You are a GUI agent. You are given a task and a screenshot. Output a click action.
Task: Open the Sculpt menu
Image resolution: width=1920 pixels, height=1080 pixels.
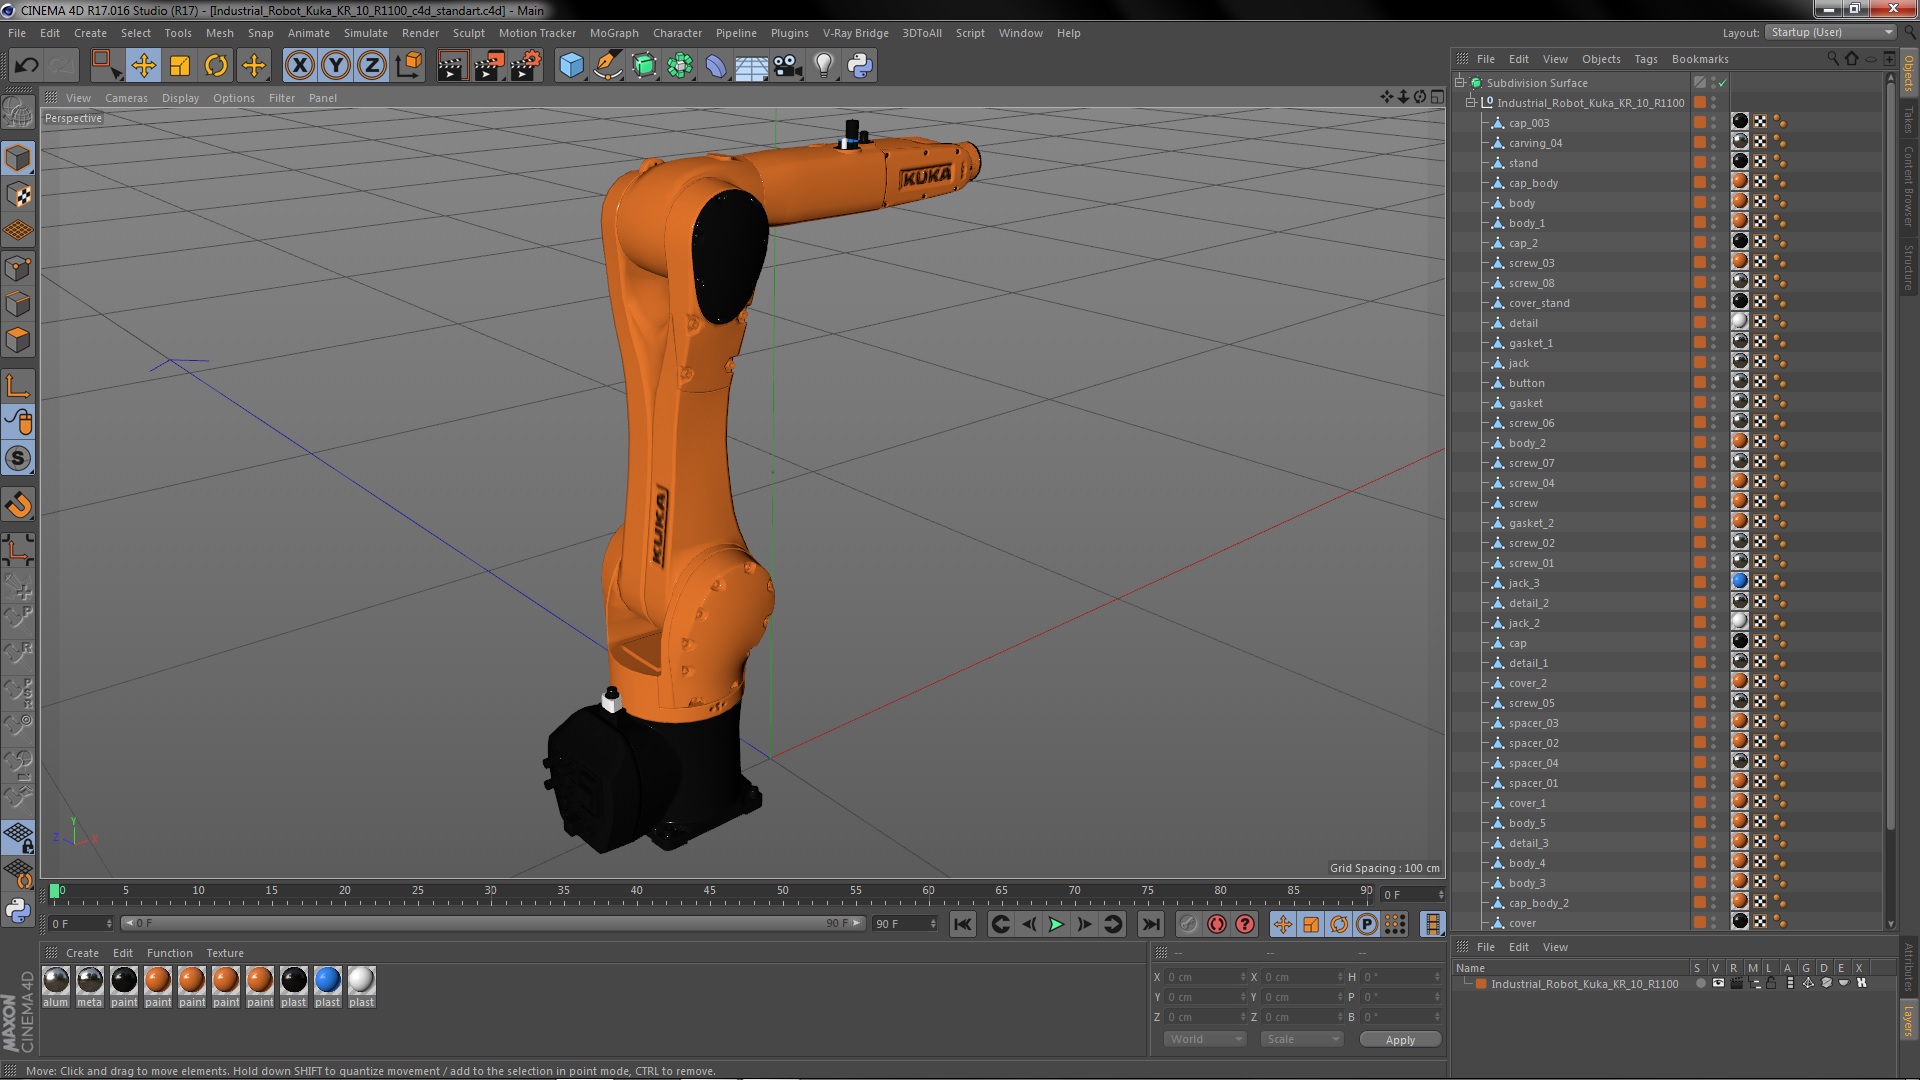(468, 33)
